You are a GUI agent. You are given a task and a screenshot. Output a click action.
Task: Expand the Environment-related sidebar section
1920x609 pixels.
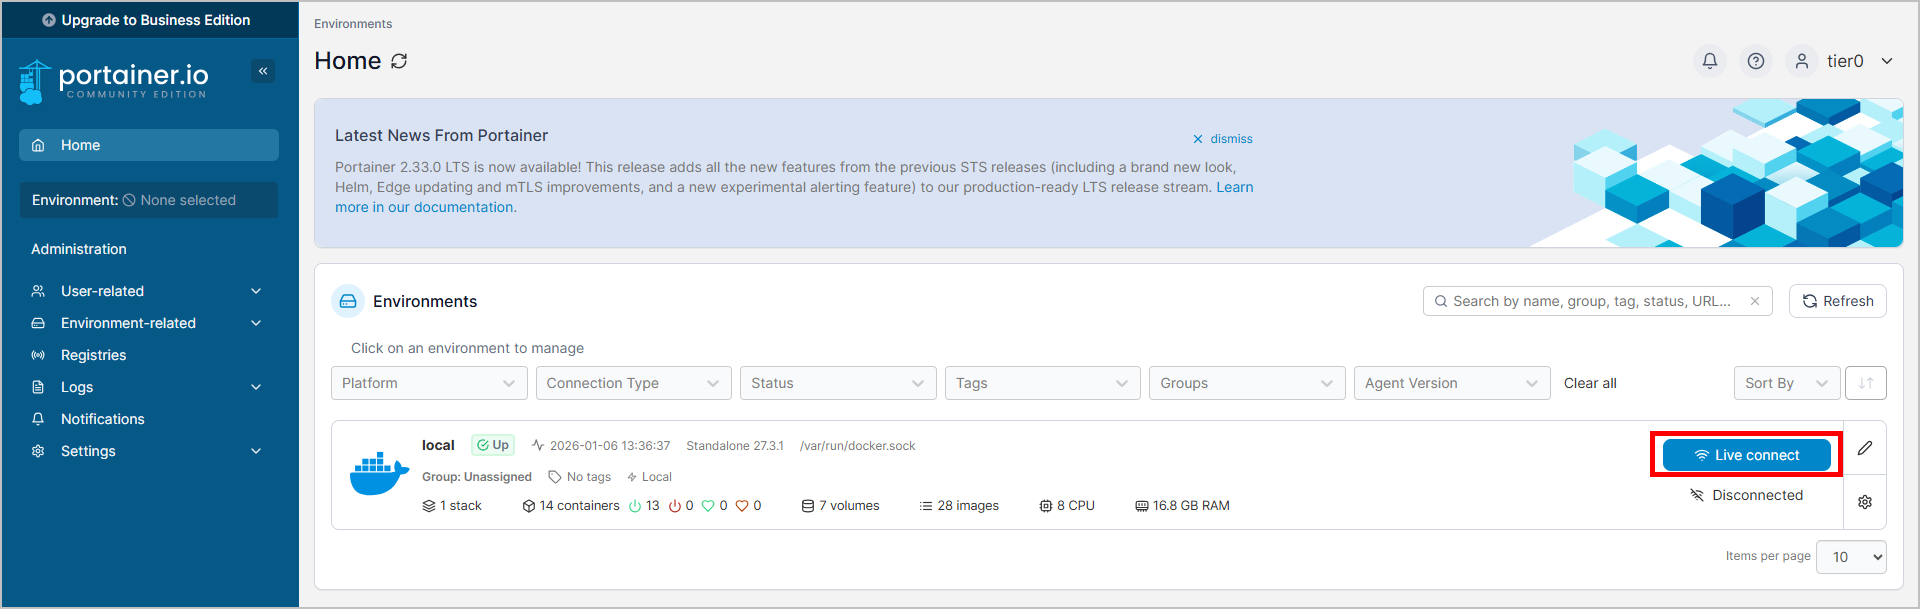click(148, 323)
